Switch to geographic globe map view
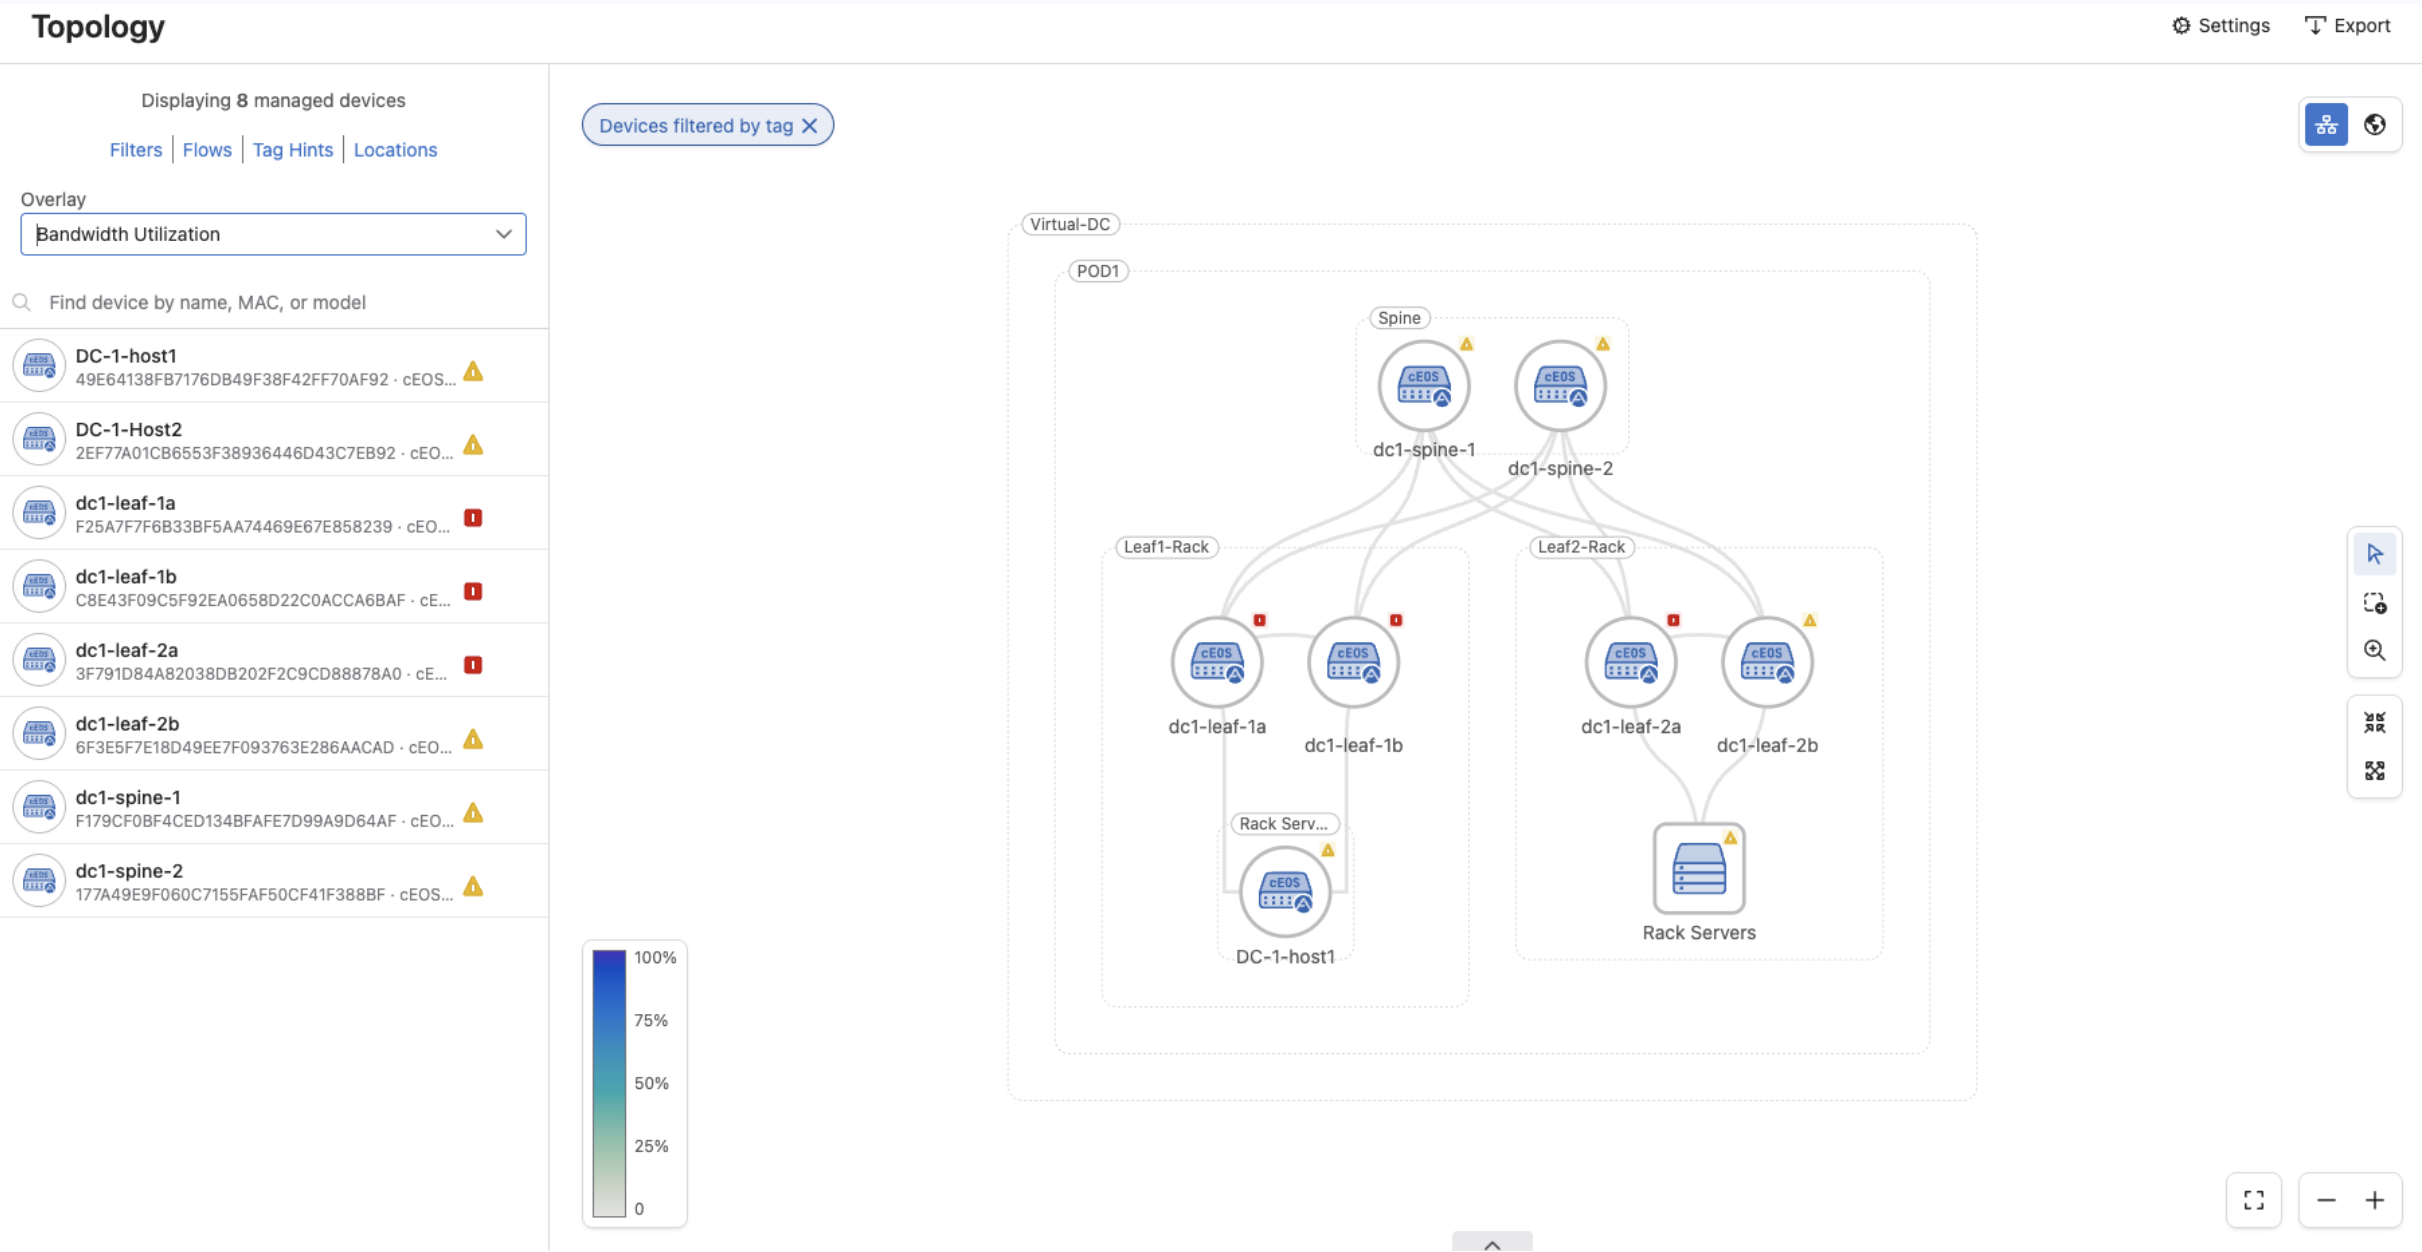 (2375, 125)
